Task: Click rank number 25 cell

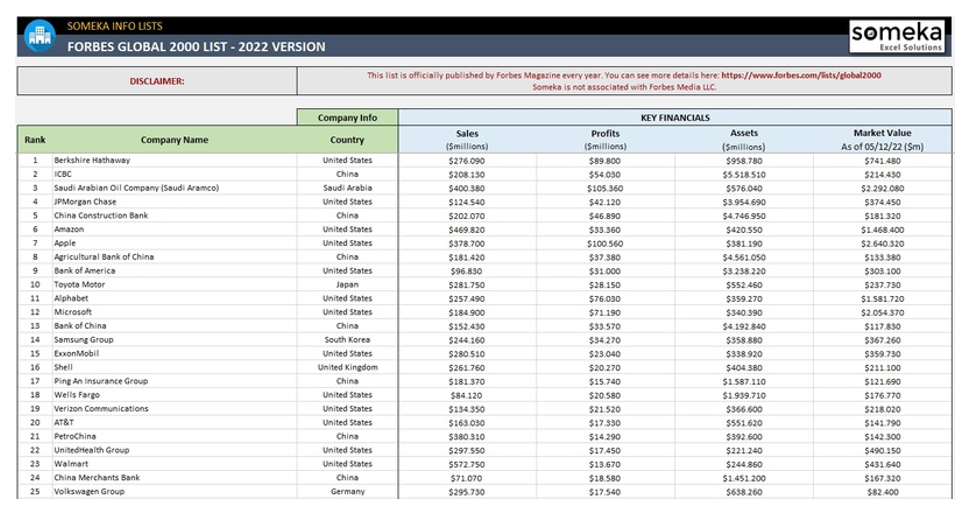Action: point(35,492)
